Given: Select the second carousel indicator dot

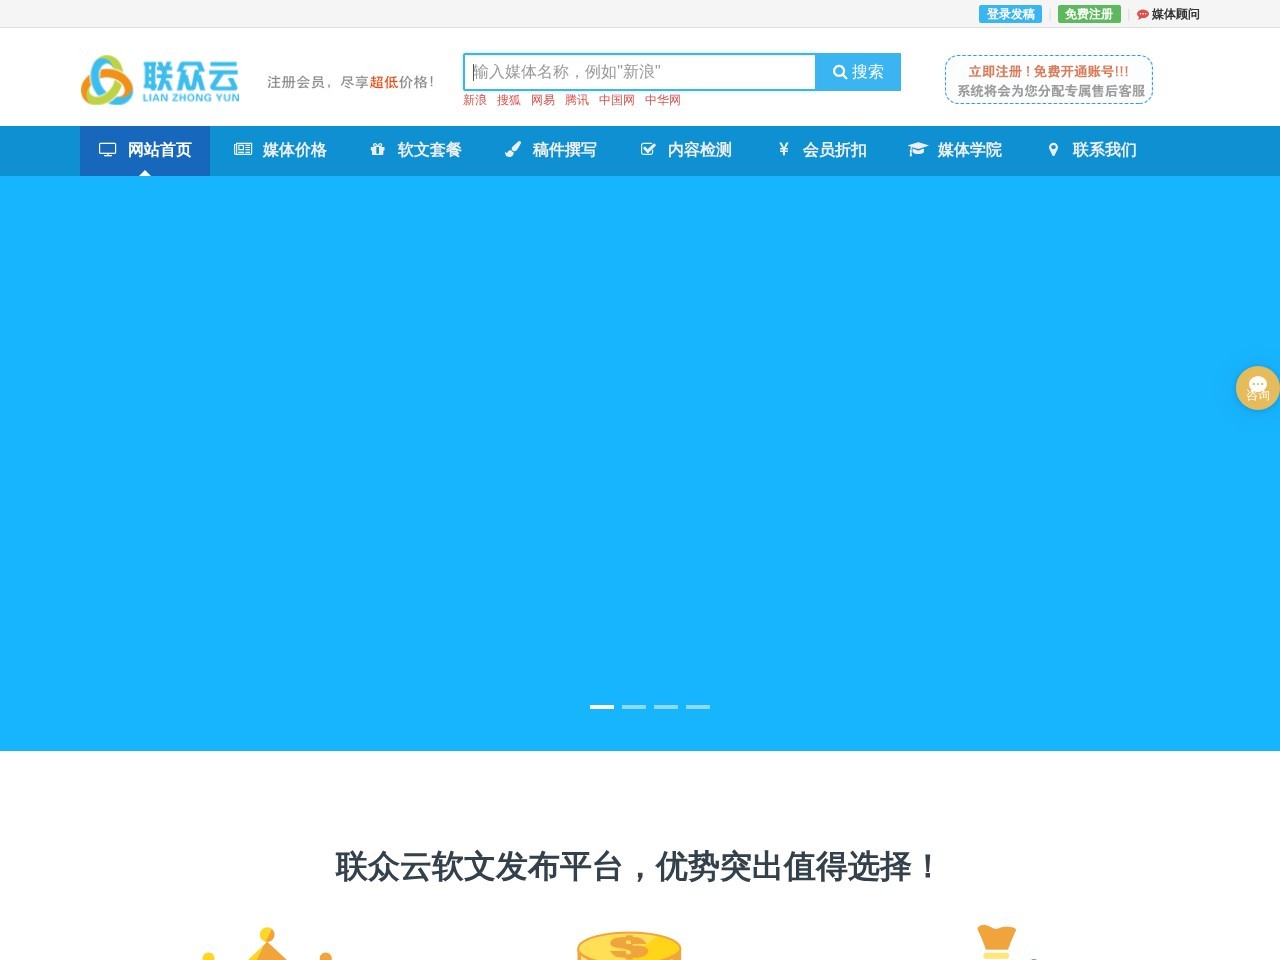Looking at the screenshot, I should 634,706.
